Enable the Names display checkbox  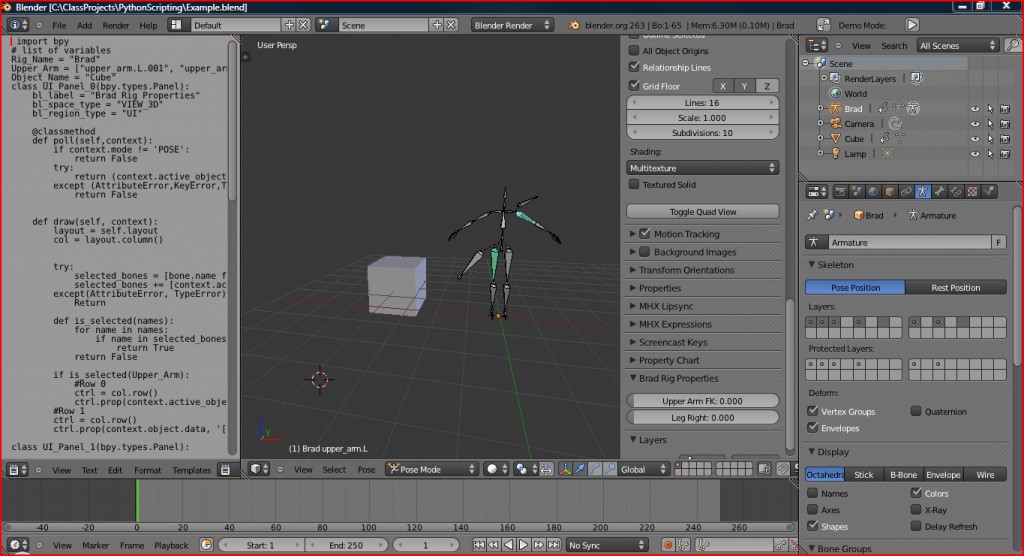click(x=812, y=493)
